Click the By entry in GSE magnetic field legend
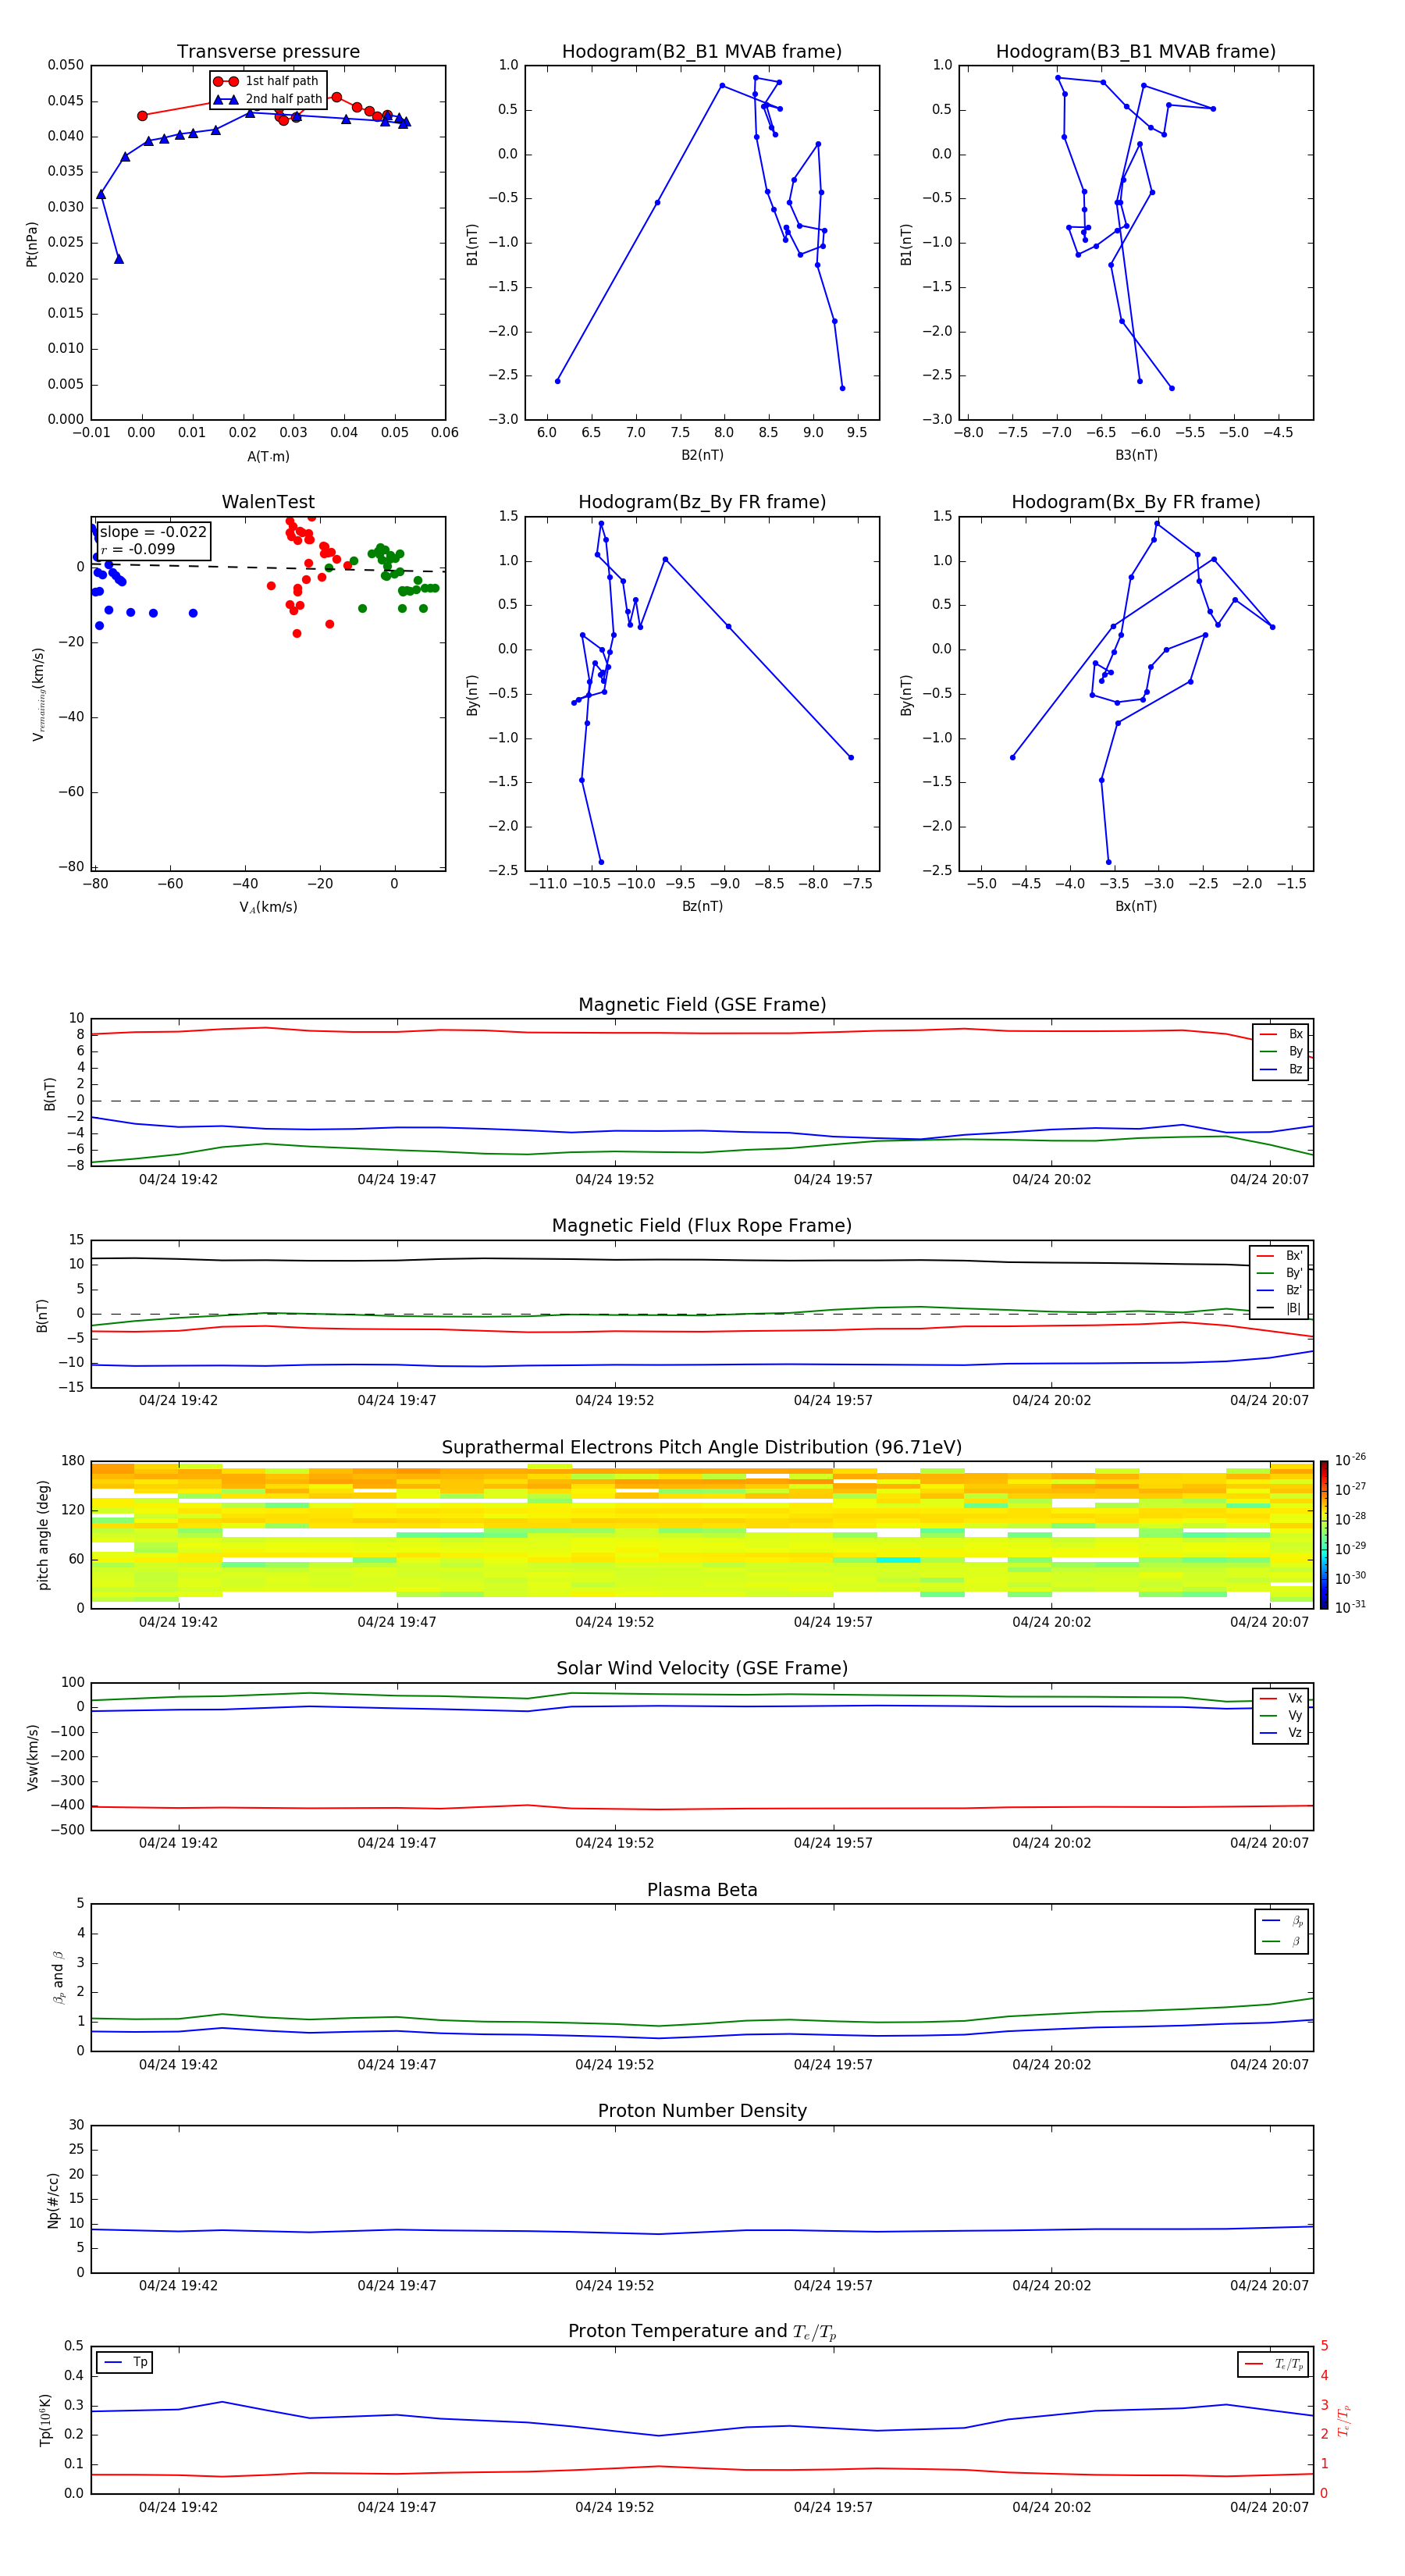Viewport: 1405px width, 2576px height. tap(1281, 1052)
